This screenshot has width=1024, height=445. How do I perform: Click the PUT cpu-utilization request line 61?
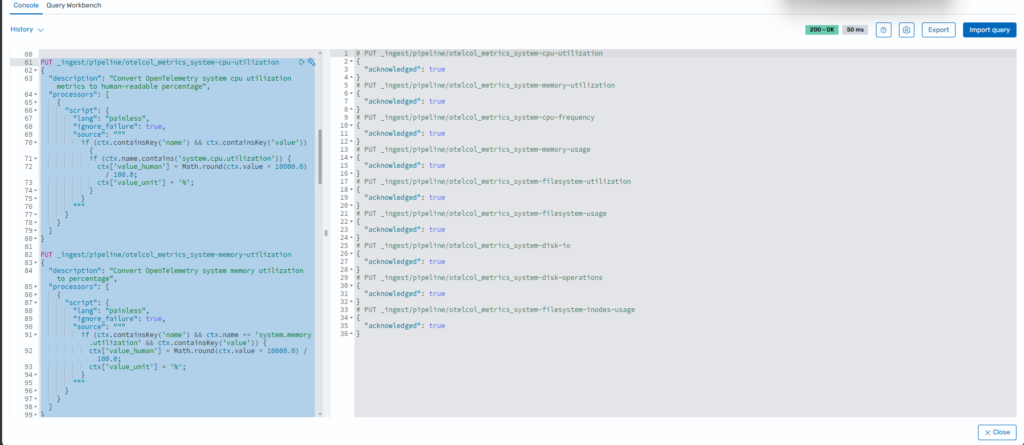tap(159, 62)
